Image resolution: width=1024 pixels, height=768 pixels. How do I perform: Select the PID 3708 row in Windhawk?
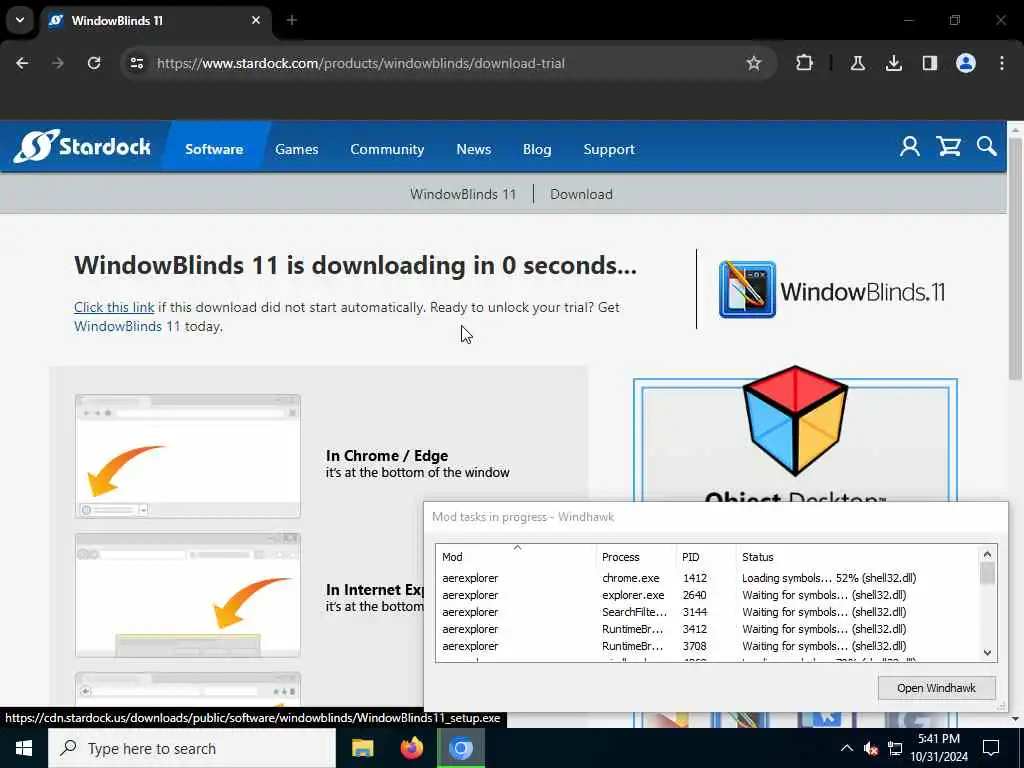pos(708,646)
